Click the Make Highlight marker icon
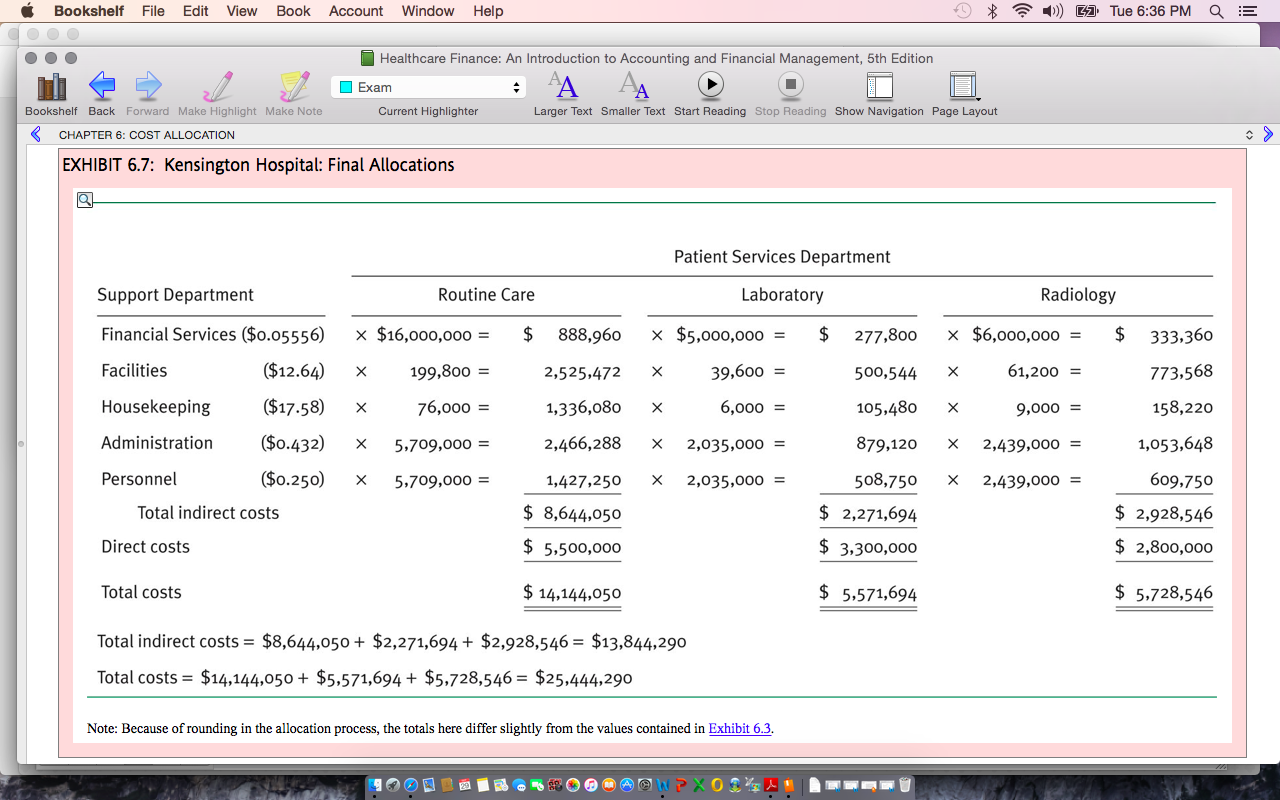This screenshot has height=800, width=1280. [x=217, y=87]
